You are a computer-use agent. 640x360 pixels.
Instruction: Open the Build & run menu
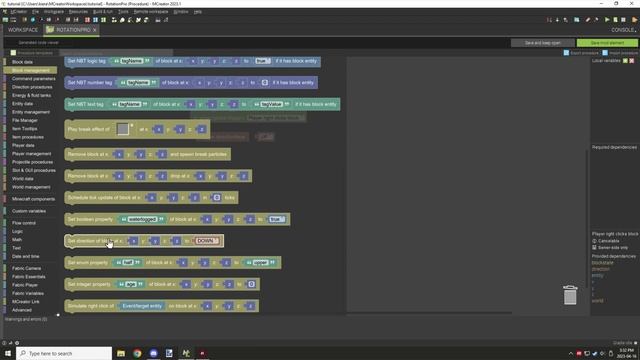[x=102, y=12]
